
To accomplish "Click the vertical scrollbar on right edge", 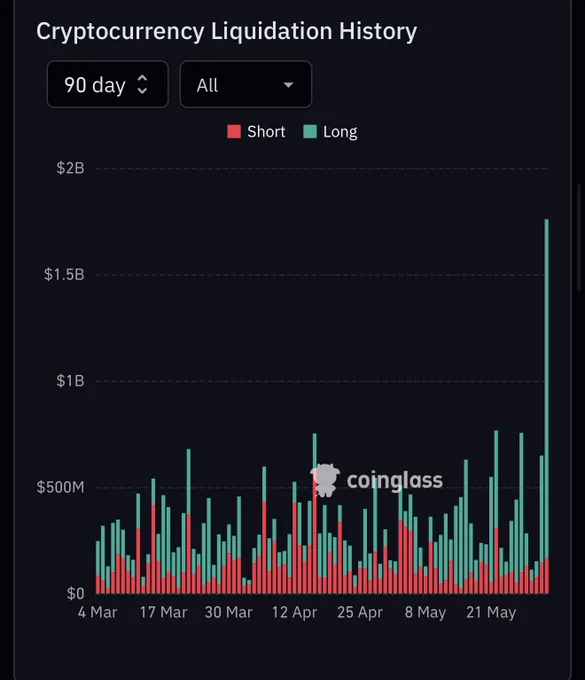I will (579, 238).
